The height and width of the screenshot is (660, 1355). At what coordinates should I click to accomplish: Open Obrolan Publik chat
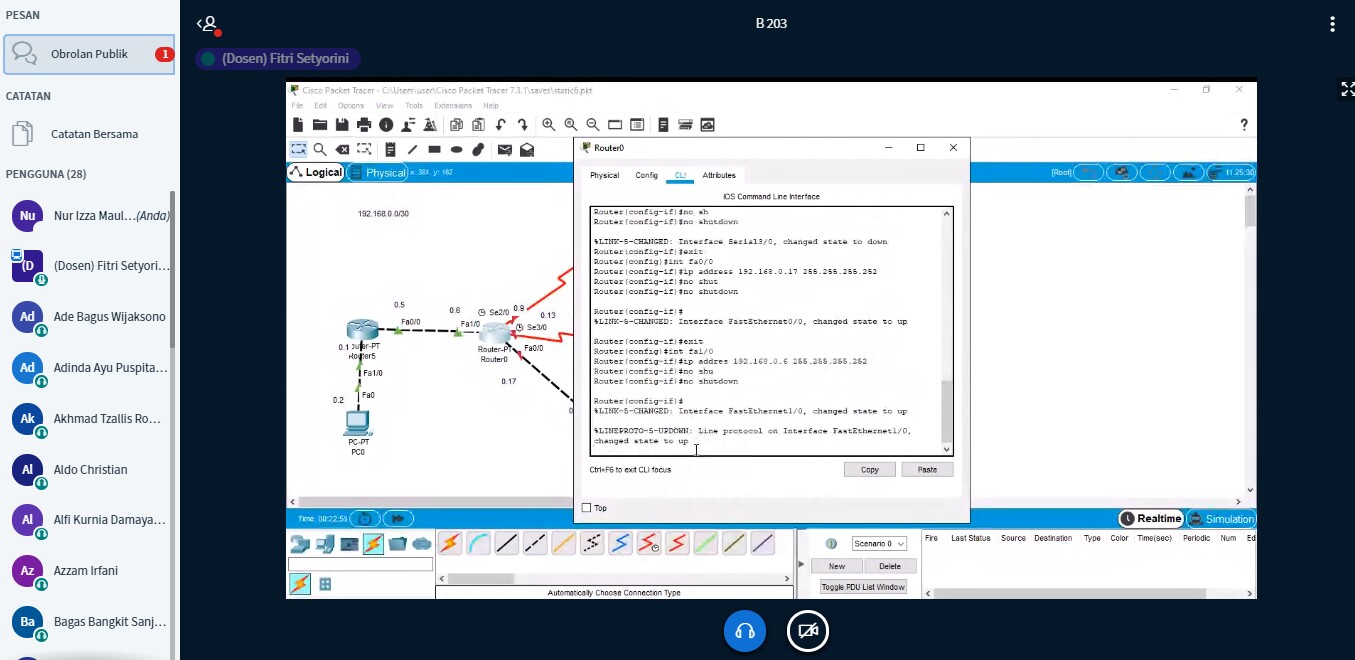[x=89, y=54]
